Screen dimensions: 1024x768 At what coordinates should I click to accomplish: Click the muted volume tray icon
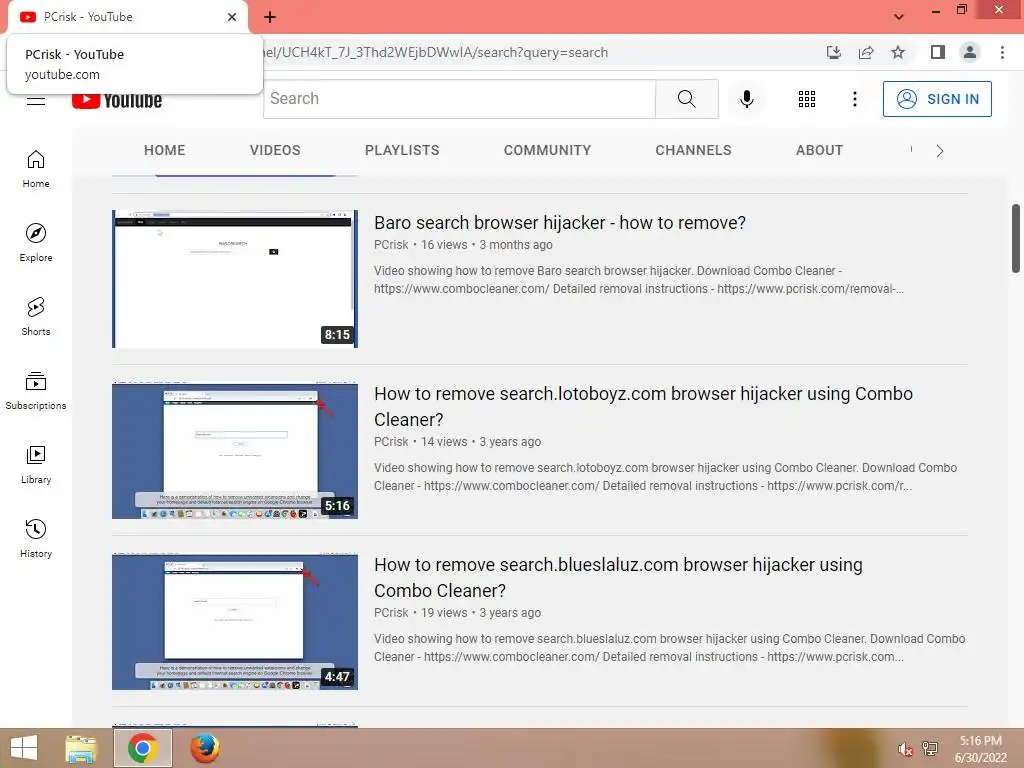click(x=904, y=749)
